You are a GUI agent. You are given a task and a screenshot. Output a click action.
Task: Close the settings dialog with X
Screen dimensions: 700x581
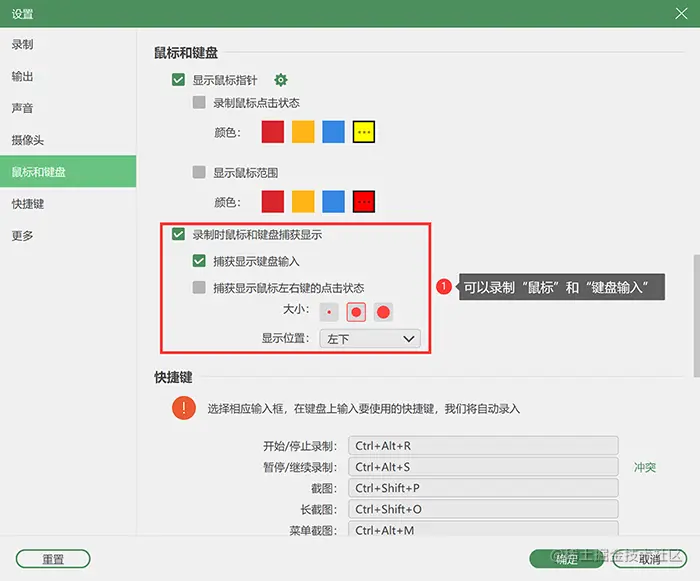coord(681,13)
